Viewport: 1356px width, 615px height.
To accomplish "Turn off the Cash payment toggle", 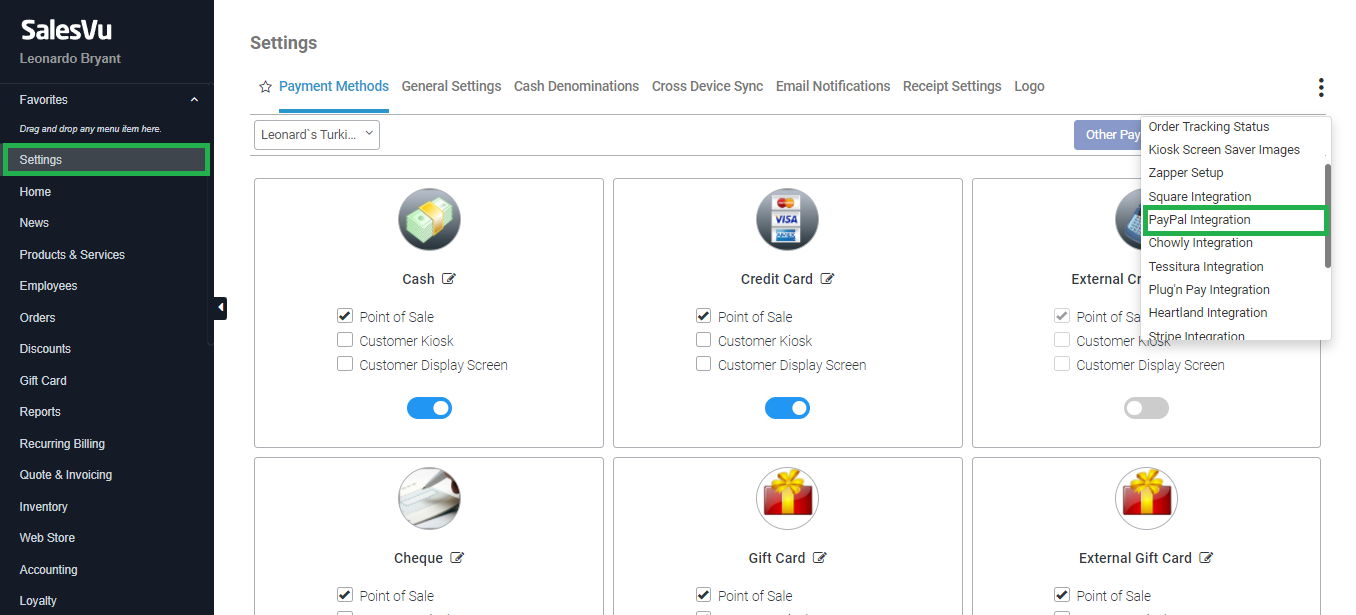I will (429, 408).
